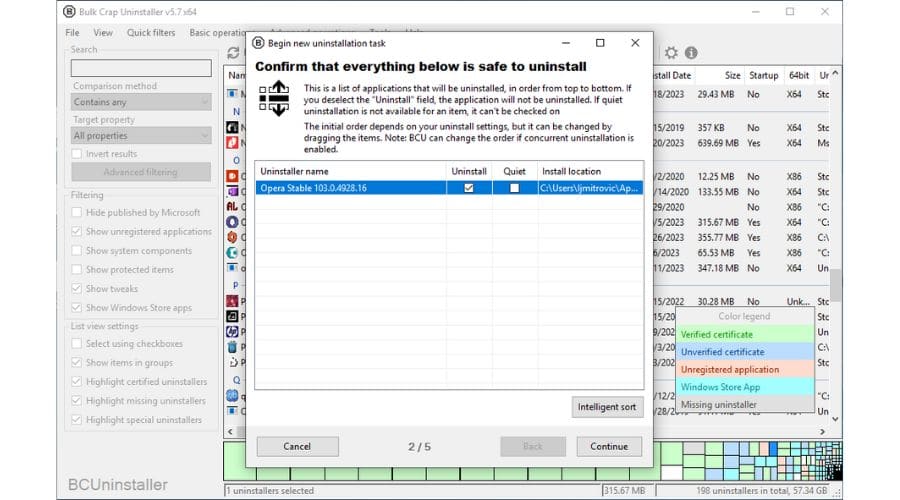
Task: Click the Cancel button in dialog
Action: pyautogui.click(x=297, y=446)
